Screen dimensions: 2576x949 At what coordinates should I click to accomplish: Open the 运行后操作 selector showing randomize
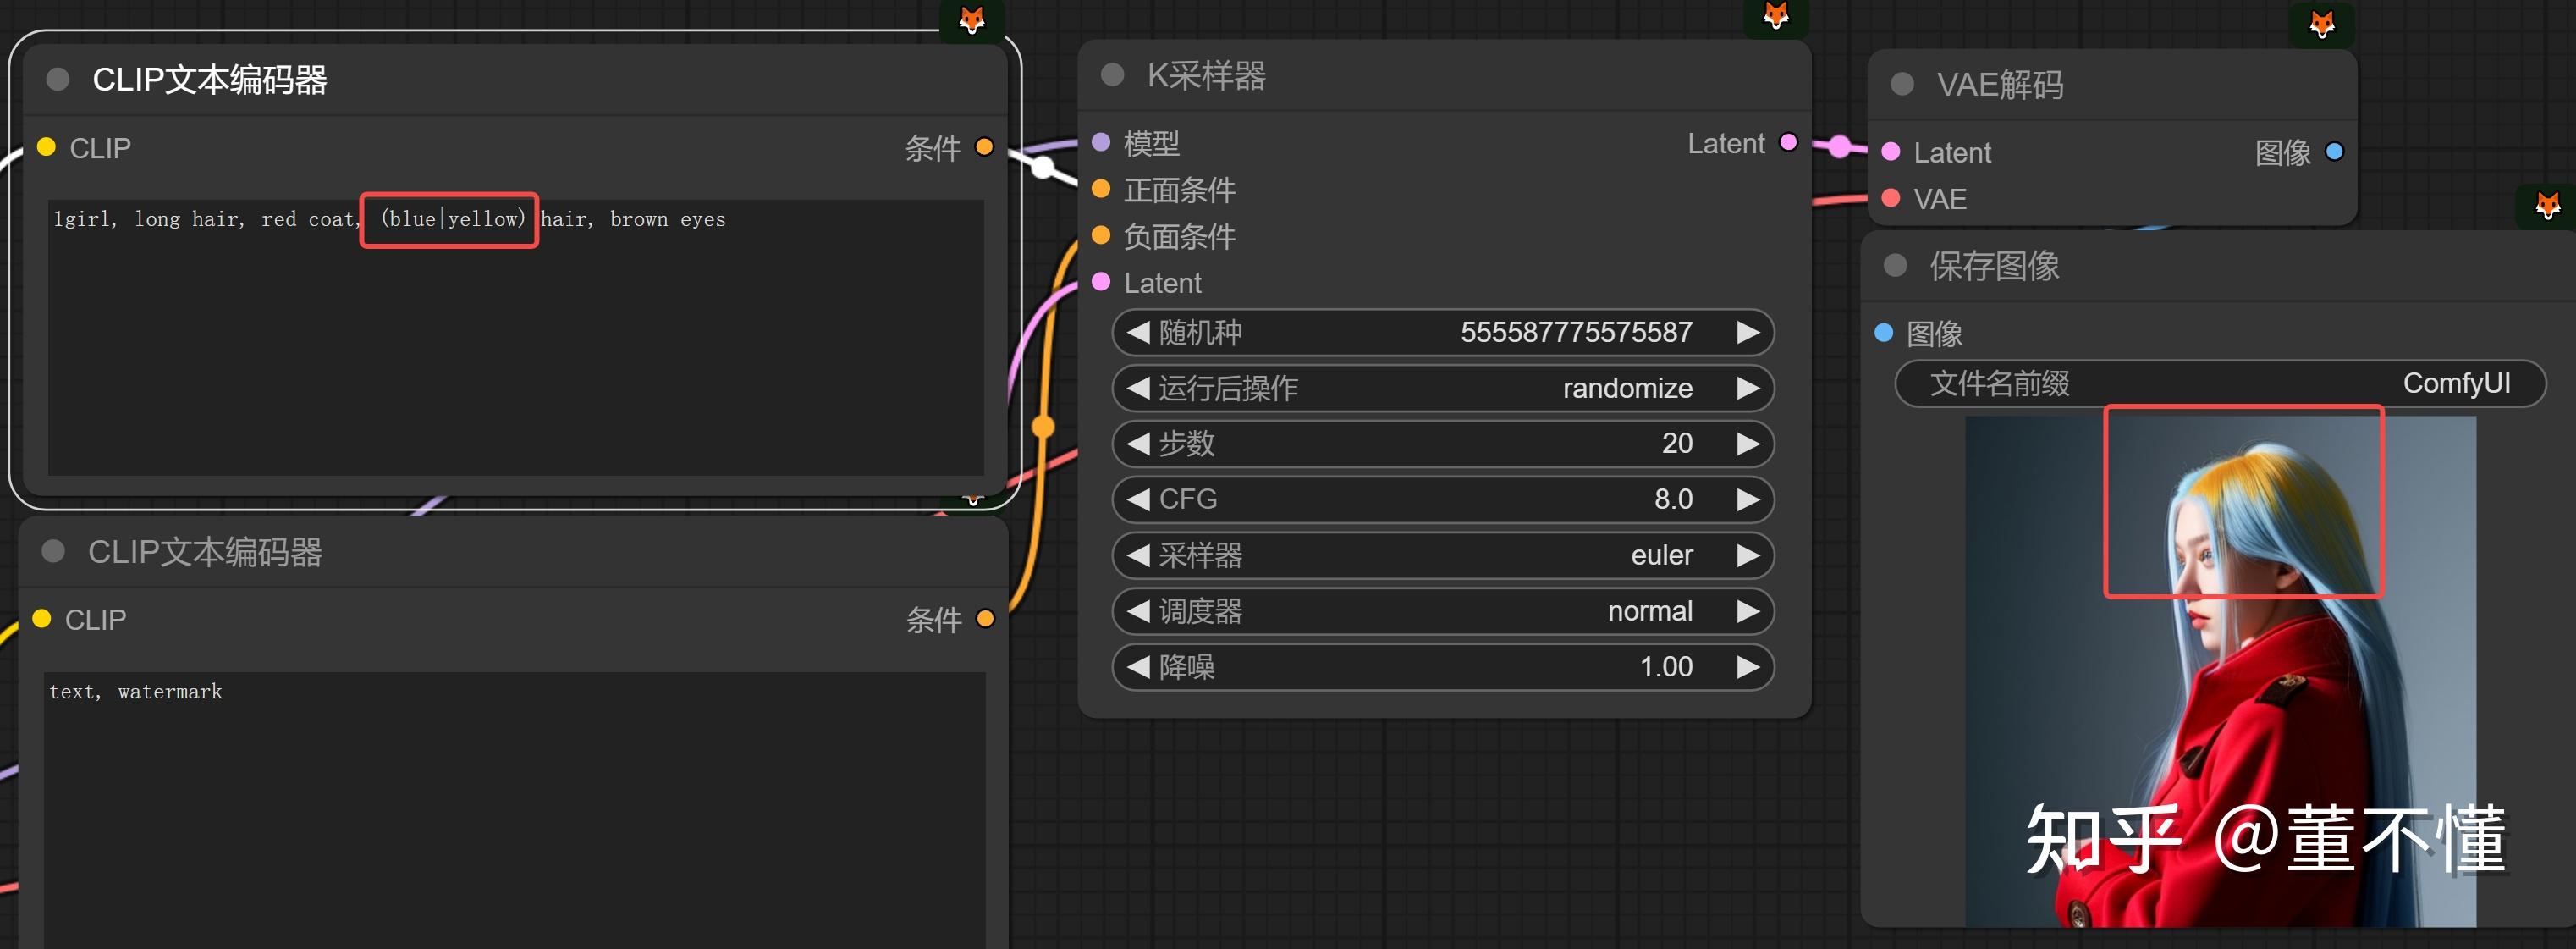tap(1444, 388)
